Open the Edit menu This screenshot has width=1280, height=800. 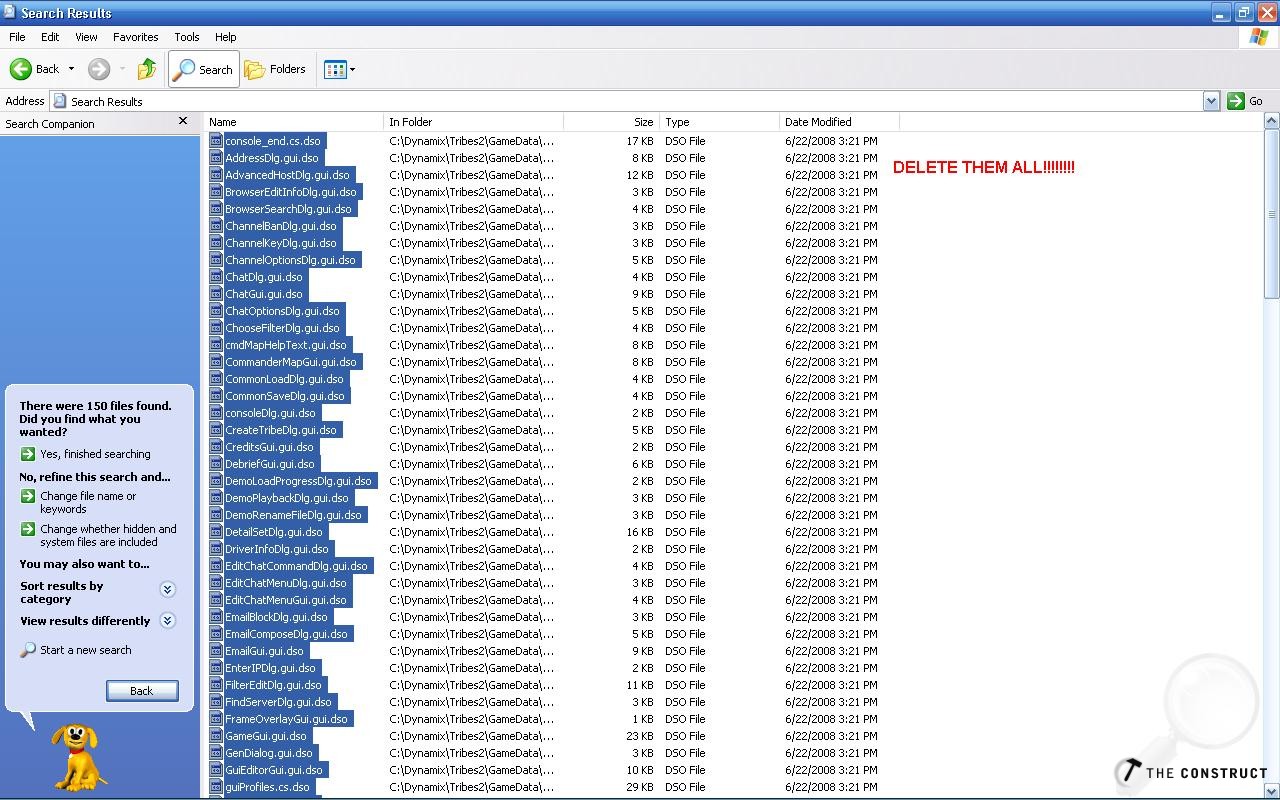(50, 37)
